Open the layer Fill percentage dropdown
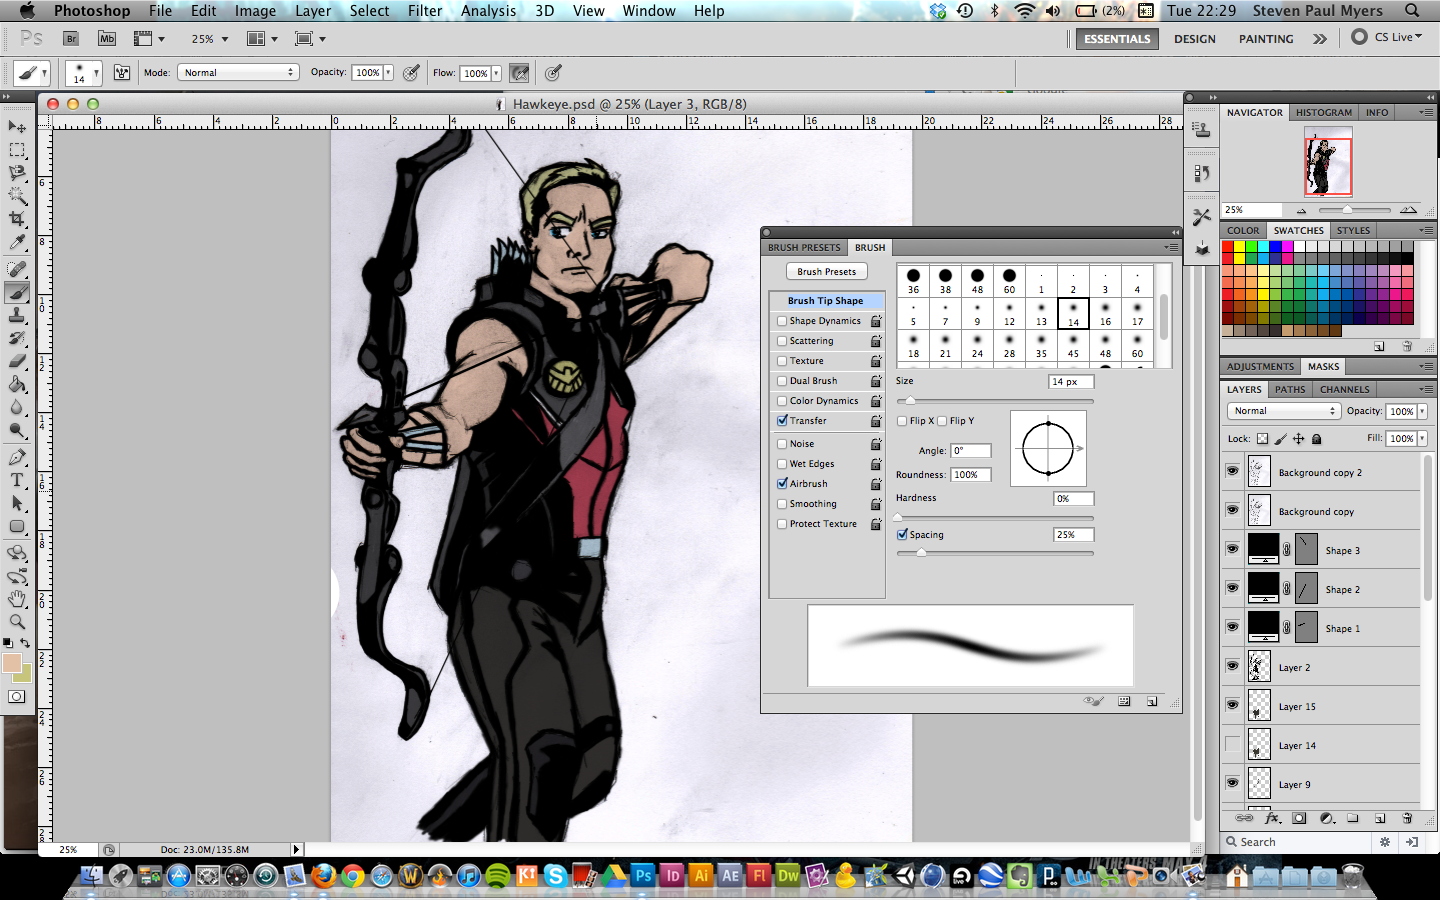The image size is (1440, 900). pyautogui.click(x=1422, y=438)
